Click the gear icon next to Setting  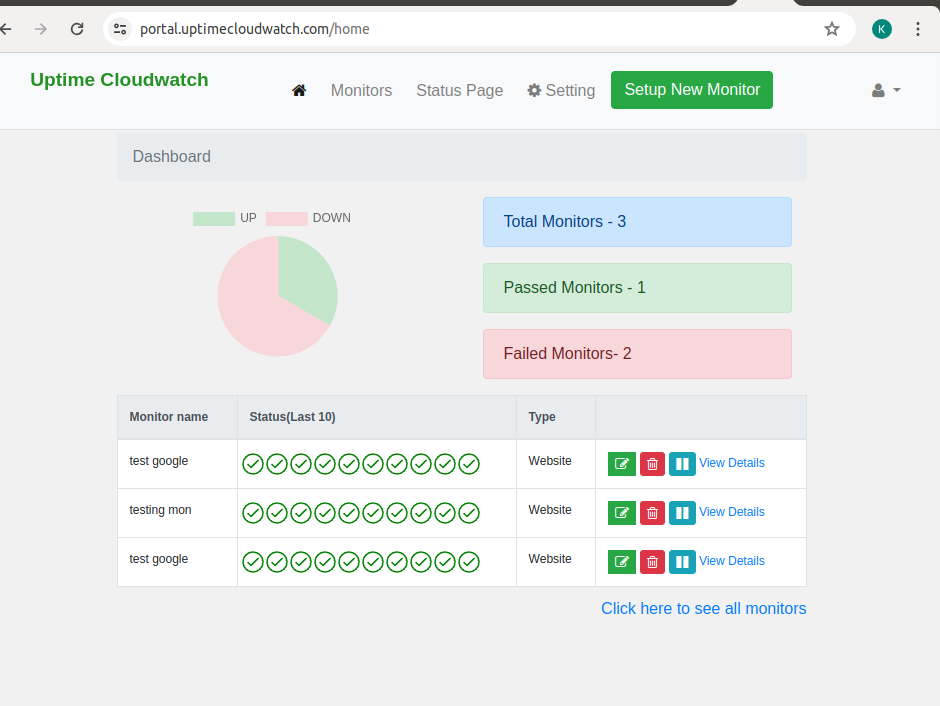pyautogui.click(x=535, y=90)
